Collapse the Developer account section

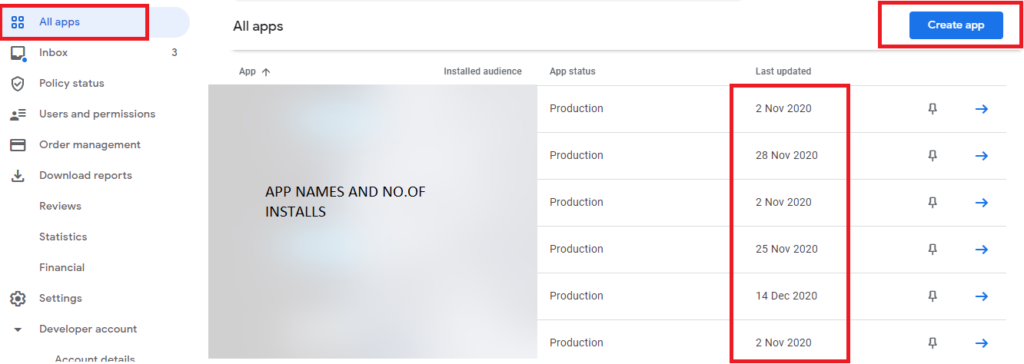(x=18, y=329)
